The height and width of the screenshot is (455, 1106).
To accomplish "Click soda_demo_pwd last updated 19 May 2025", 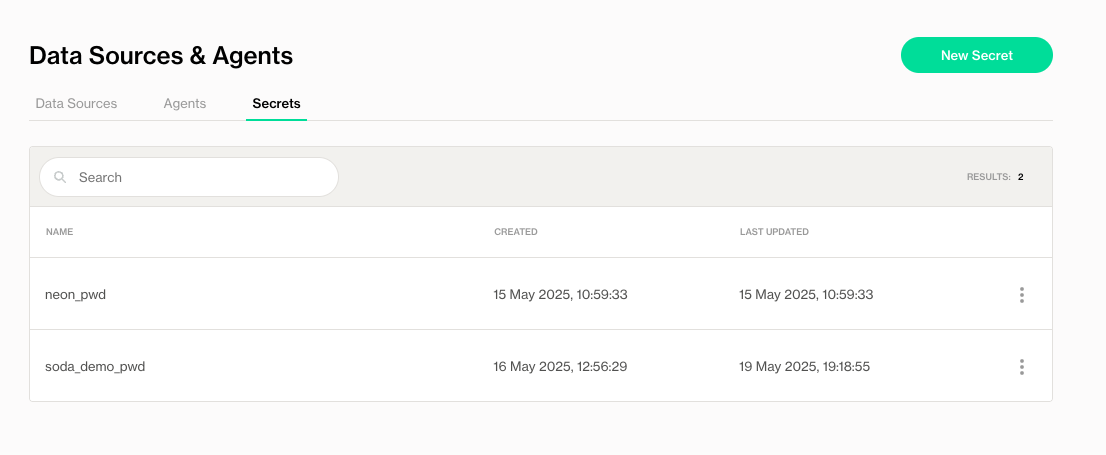I will coord(804,367).
